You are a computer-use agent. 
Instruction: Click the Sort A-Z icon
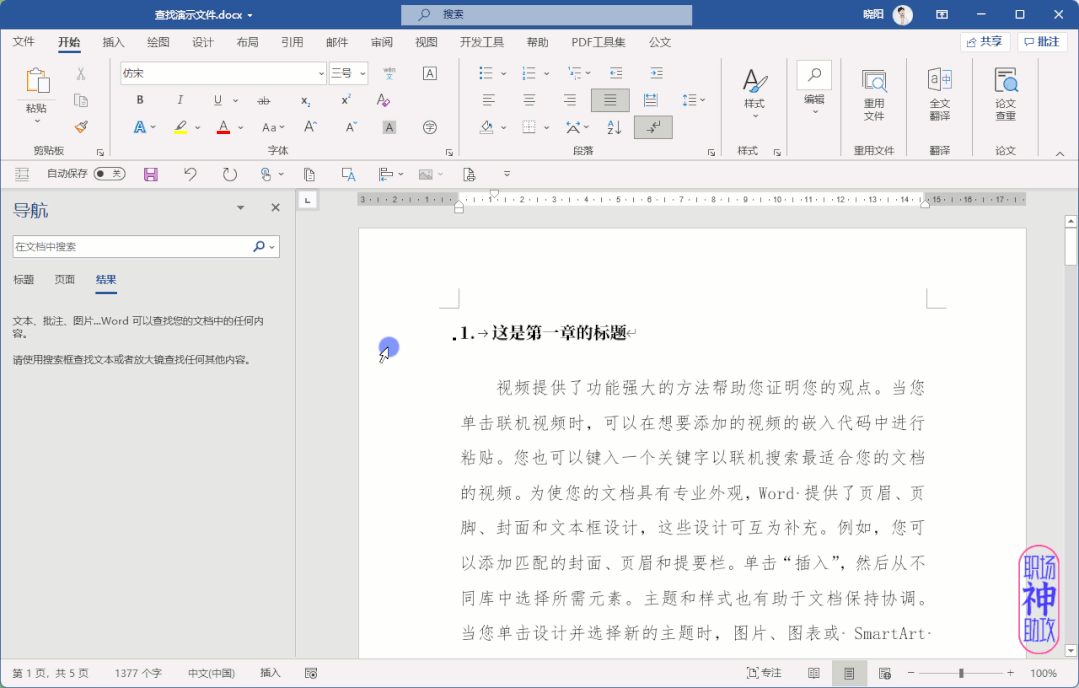[615, 127]
